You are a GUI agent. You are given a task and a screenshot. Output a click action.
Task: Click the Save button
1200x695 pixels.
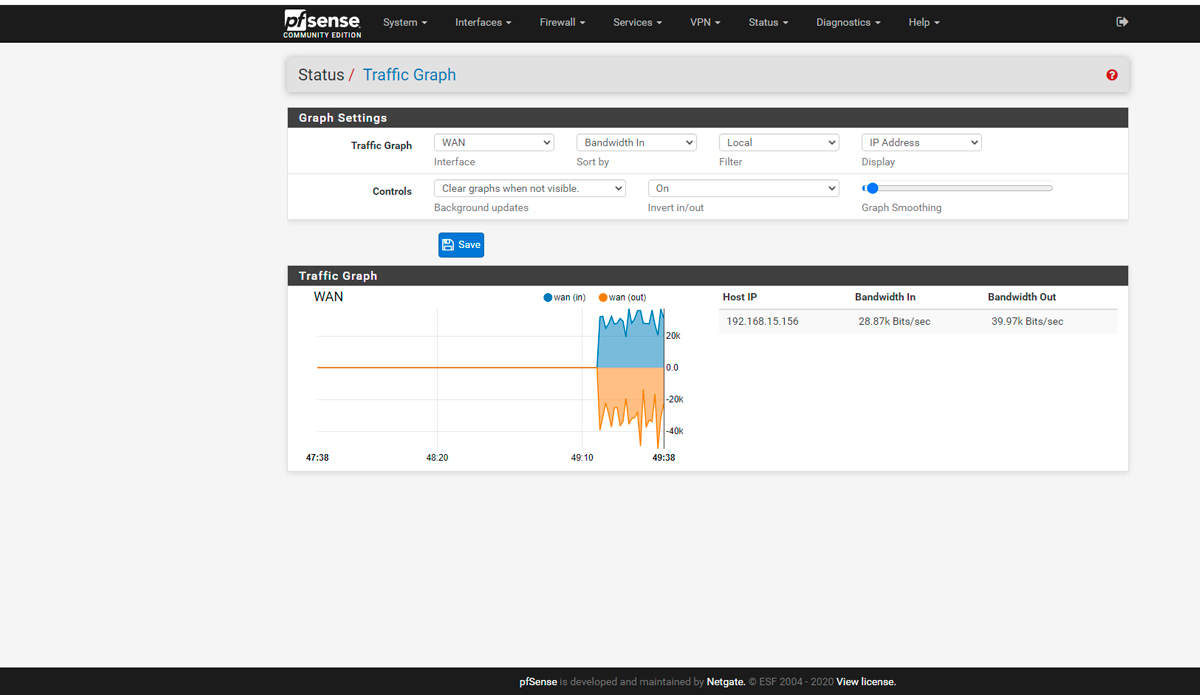[461, 245]
